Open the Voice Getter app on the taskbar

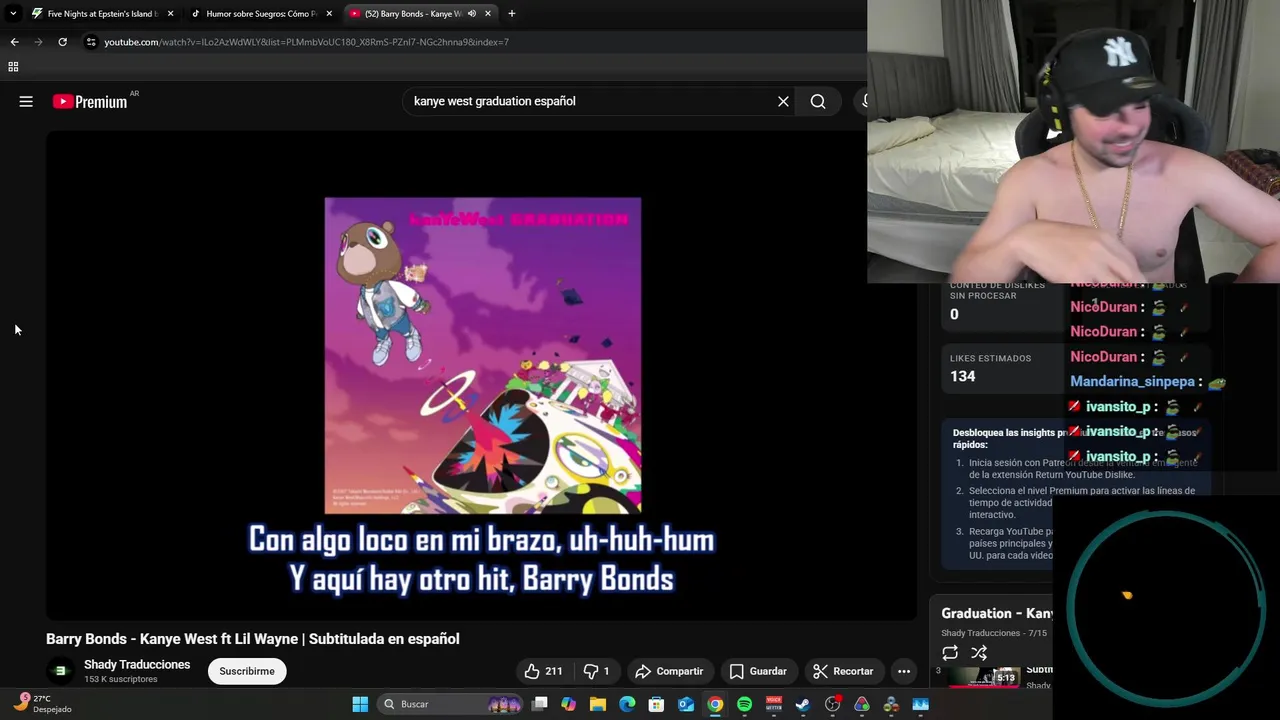pos(774,704)
